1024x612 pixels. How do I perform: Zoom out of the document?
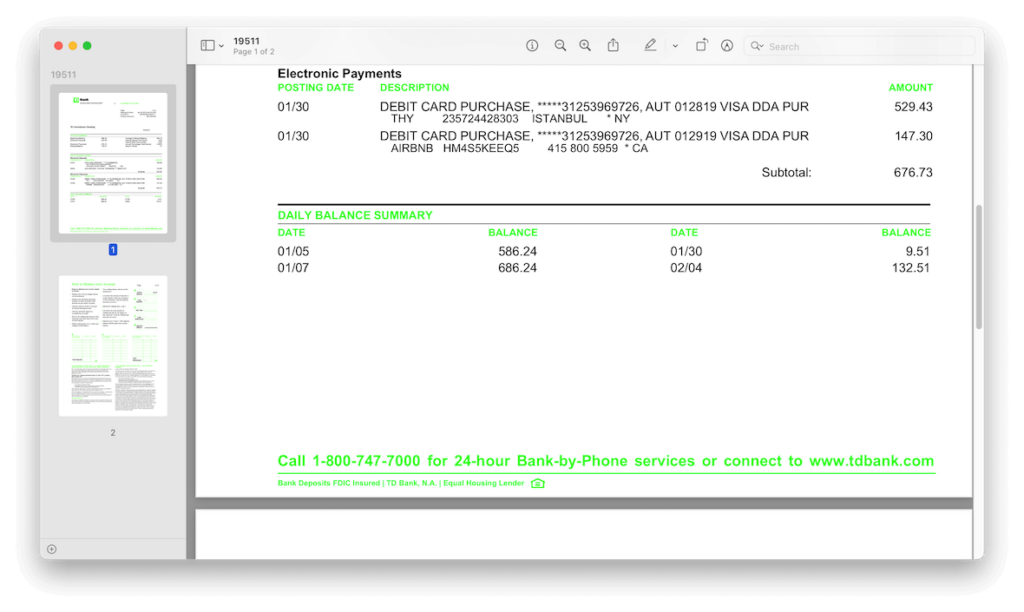pyautogui.click(x=560, y=46)
